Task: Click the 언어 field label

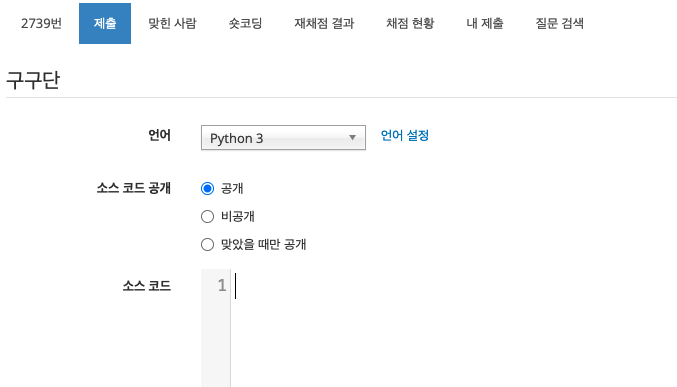Action: coord(160,135)
